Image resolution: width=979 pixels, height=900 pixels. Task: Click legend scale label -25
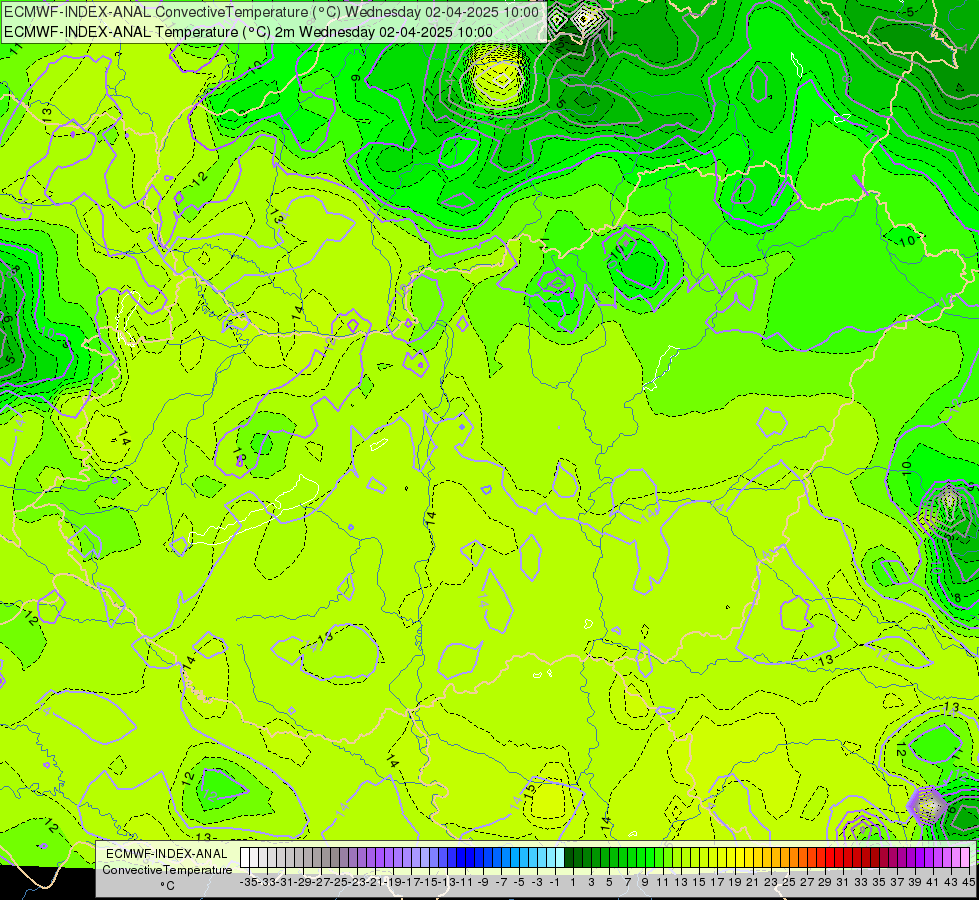[338, 882]
